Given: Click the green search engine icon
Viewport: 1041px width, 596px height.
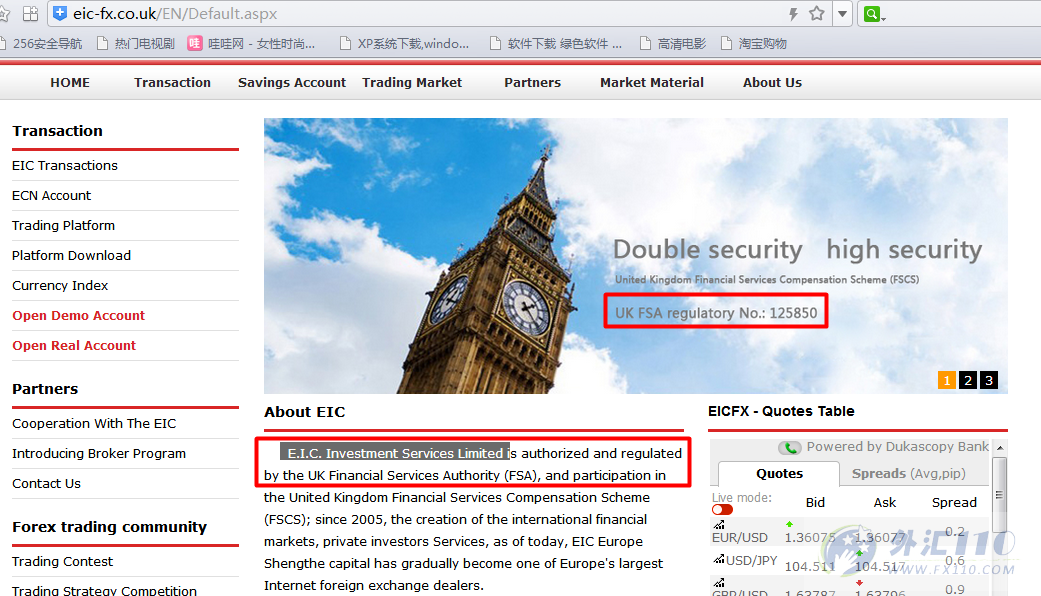Looking at the screenshot, I should [x=872, y=13].
